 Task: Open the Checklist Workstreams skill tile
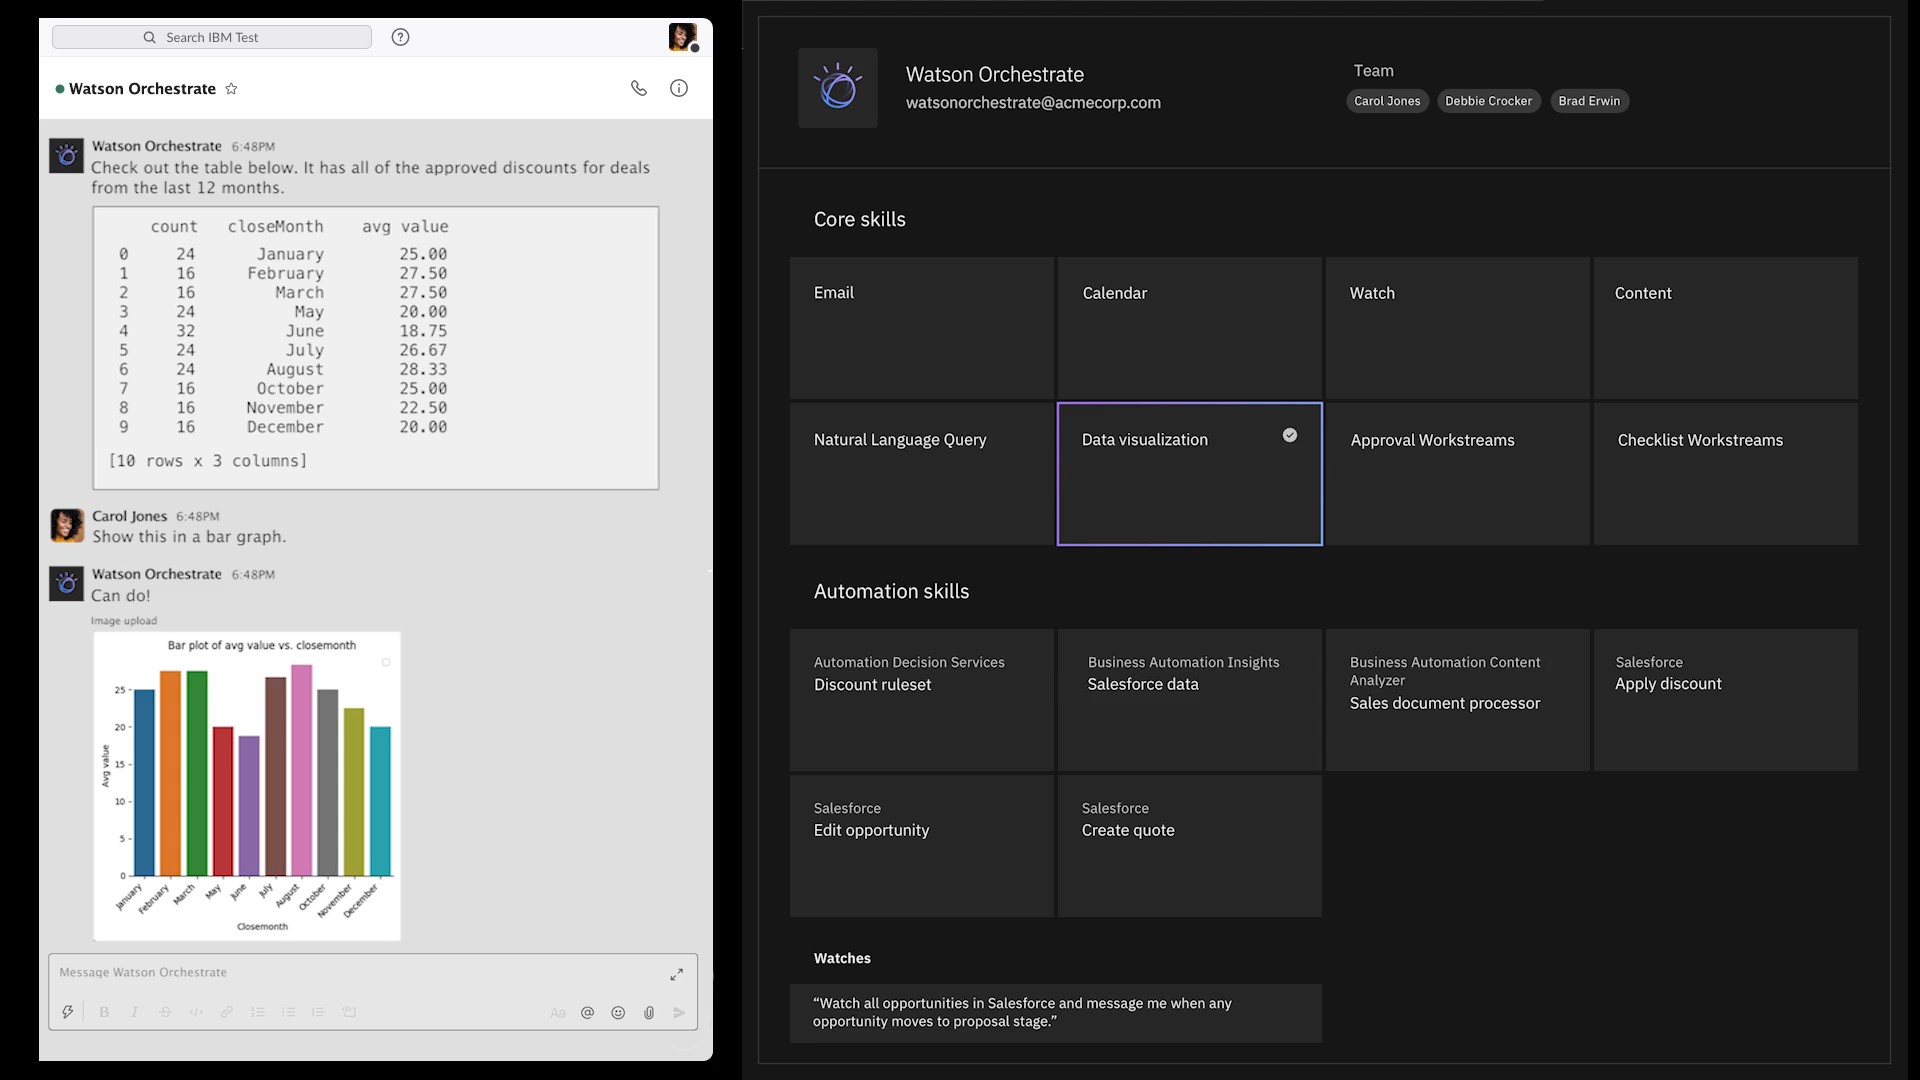tap(1726, 474)
